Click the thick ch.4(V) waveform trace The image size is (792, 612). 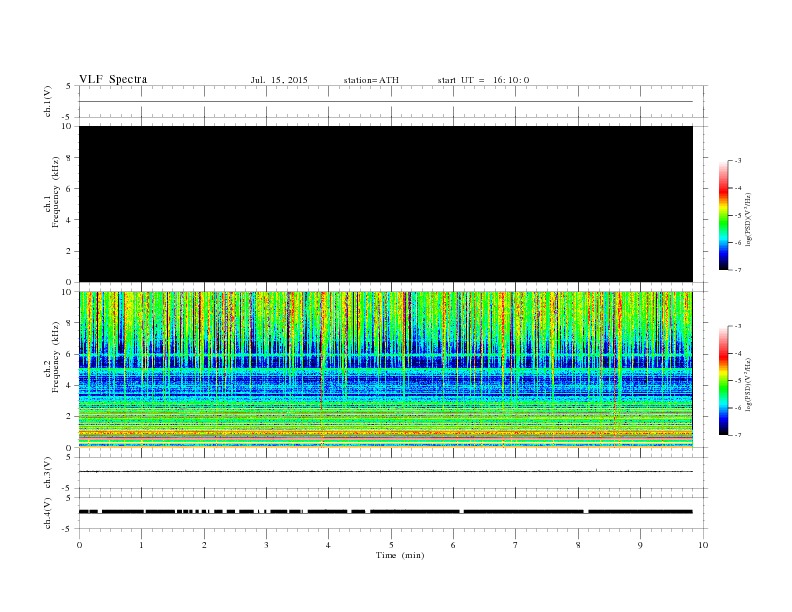coord(386,512)
